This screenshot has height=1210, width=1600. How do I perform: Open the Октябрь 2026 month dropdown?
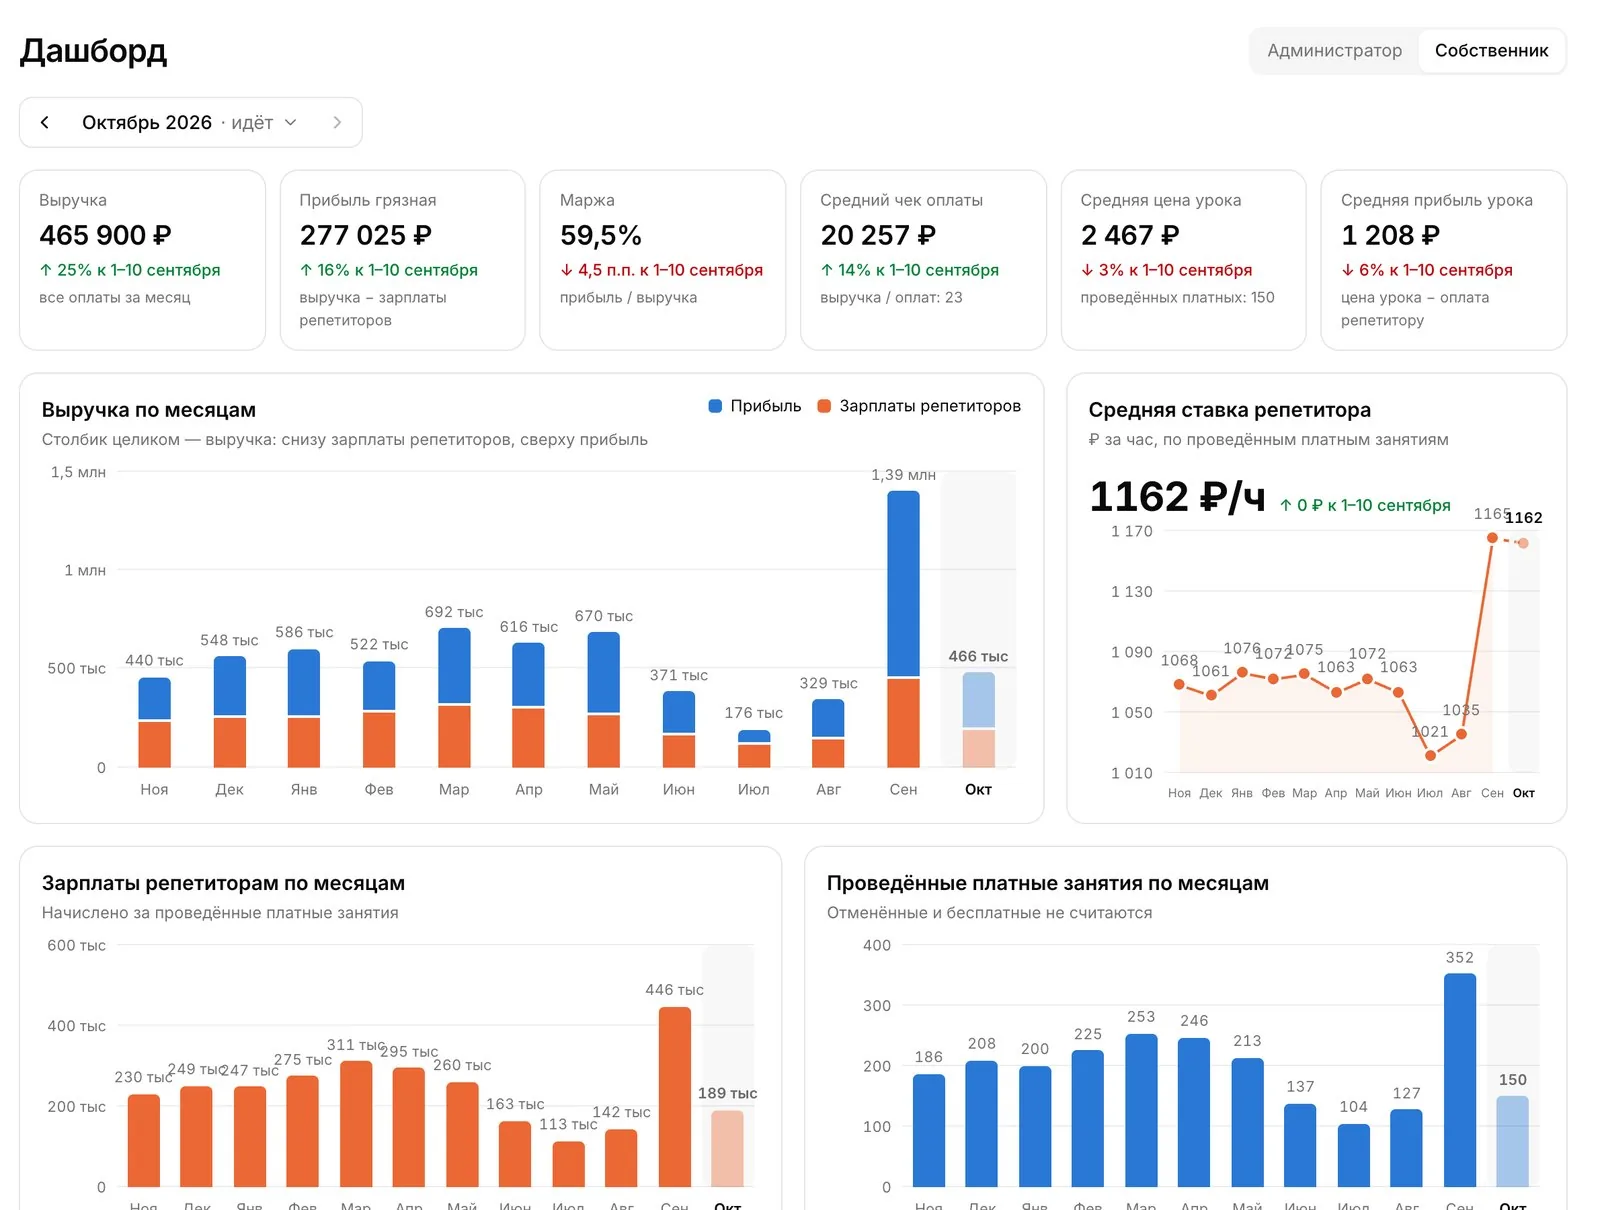190,122
